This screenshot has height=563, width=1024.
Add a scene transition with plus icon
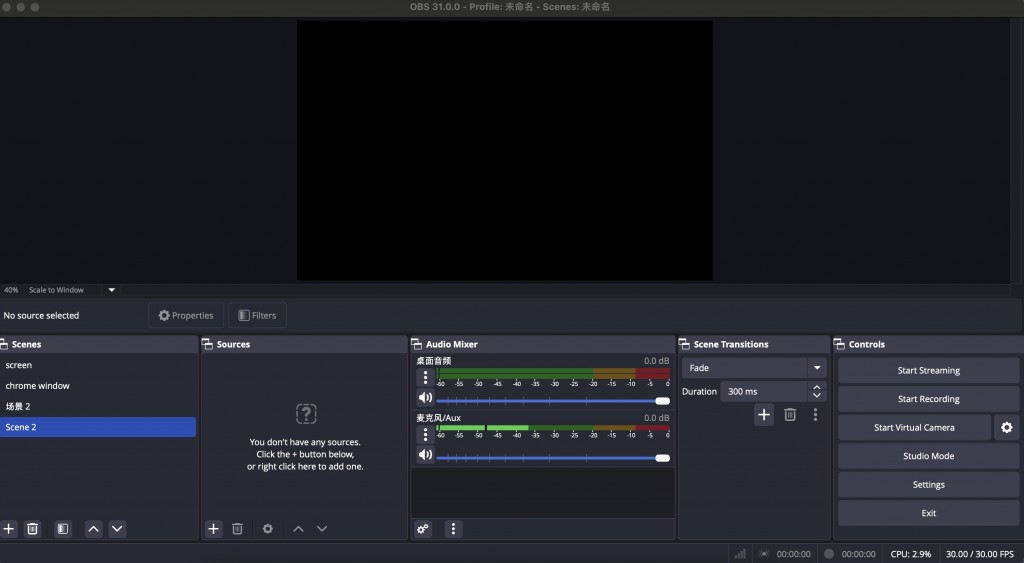point(764,415)
